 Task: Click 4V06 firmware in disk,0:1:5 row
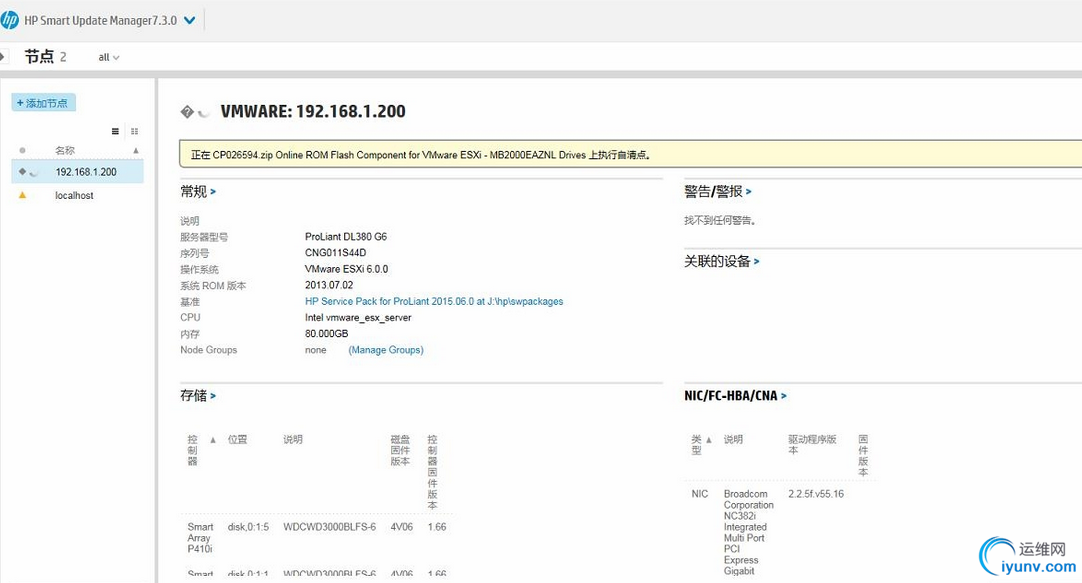402,526
